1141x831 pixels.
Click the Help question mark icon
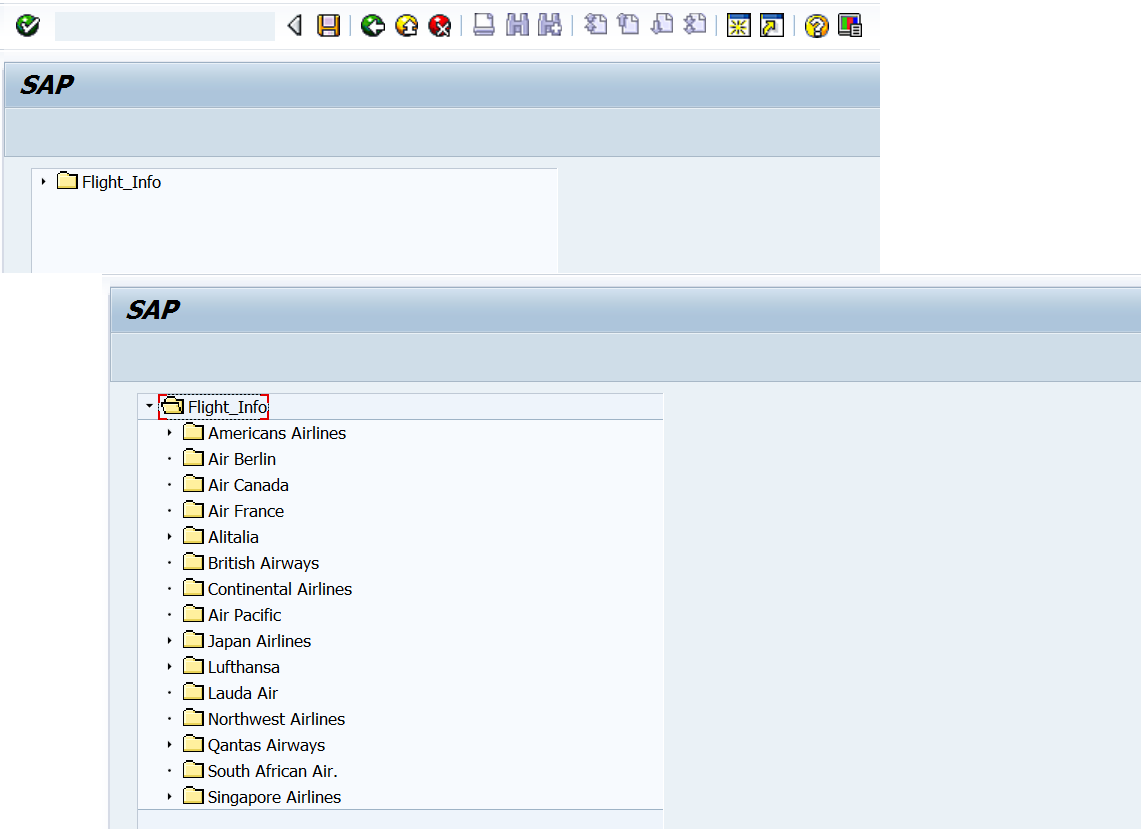pos(816,25)
